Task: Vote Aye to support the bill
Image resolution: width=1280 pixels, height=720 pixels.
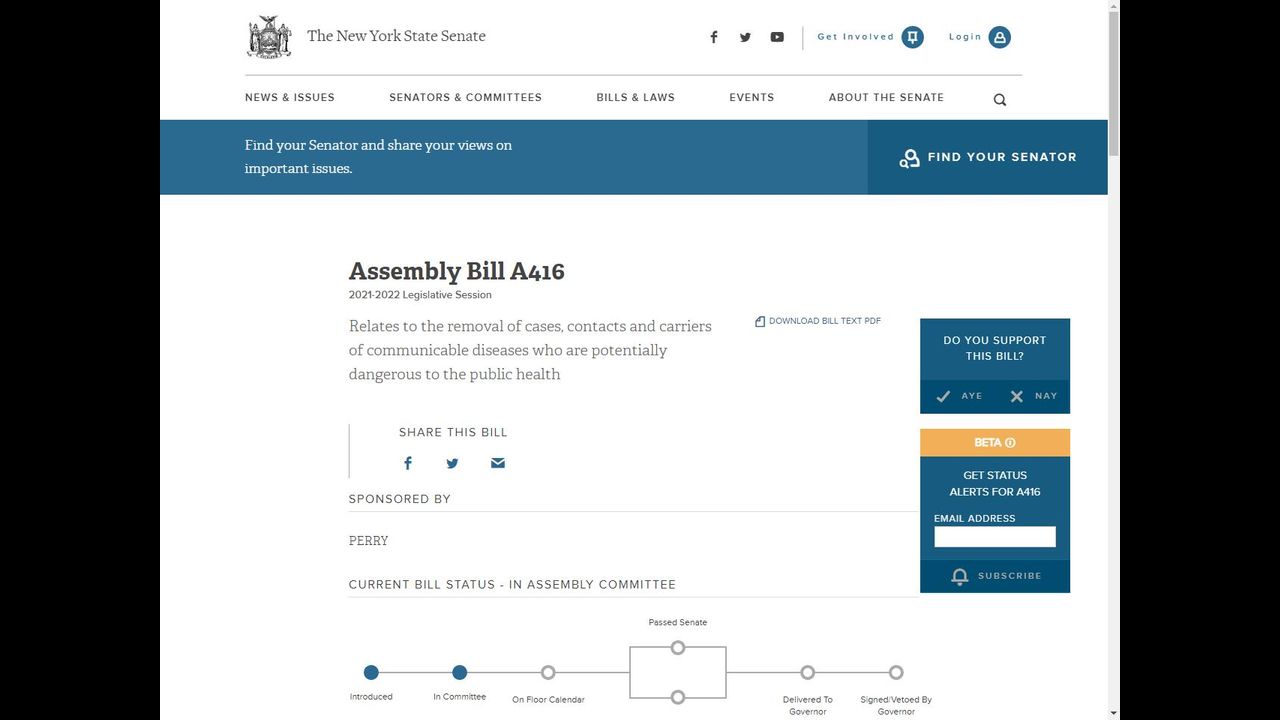Action: click(x=958, y=396)
